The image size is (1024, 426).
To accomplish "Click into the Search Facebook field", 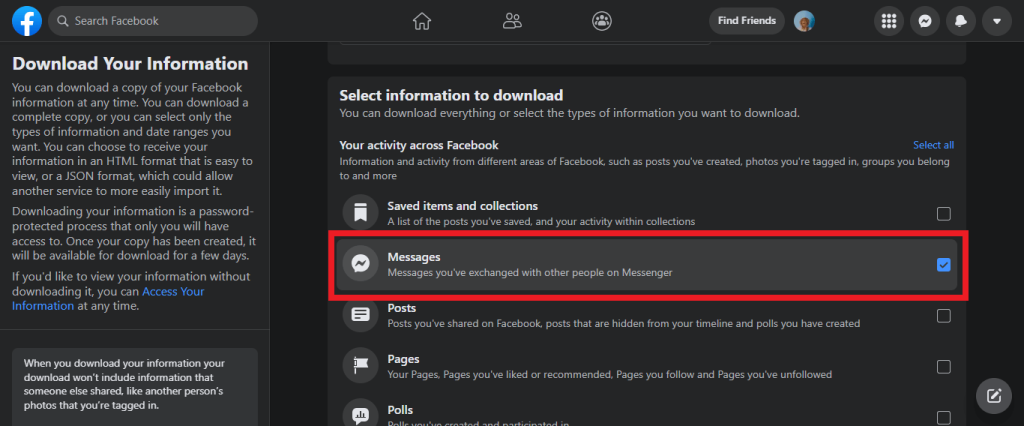I will point(153,21).
